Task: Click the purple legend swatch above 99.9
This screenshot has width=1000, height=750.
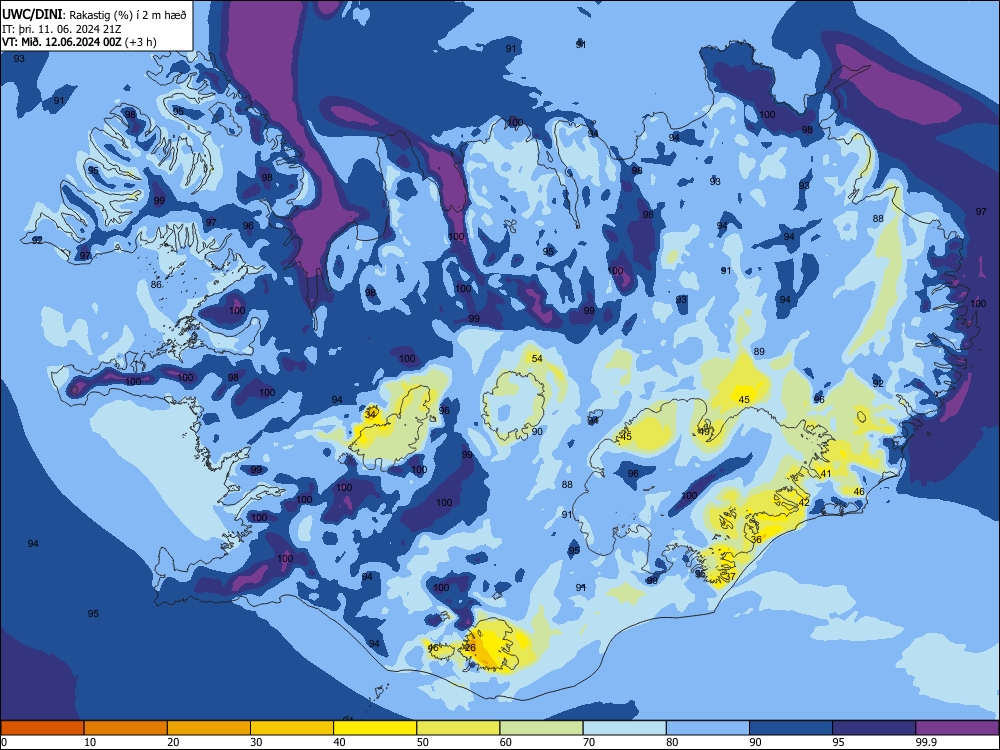Action: (957, 728)
